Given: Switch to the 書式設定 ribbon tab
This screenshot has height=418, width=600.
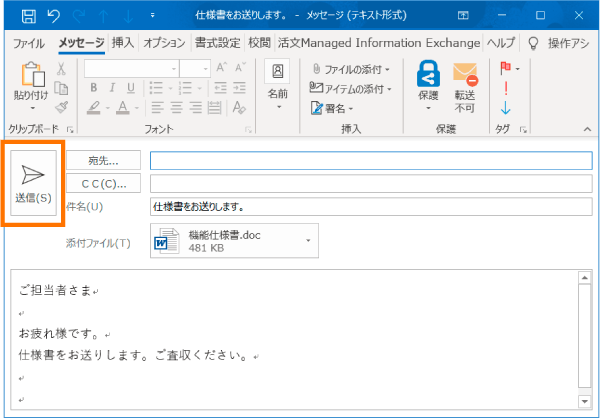Looking at the screenshot, I should click(217, 43).
